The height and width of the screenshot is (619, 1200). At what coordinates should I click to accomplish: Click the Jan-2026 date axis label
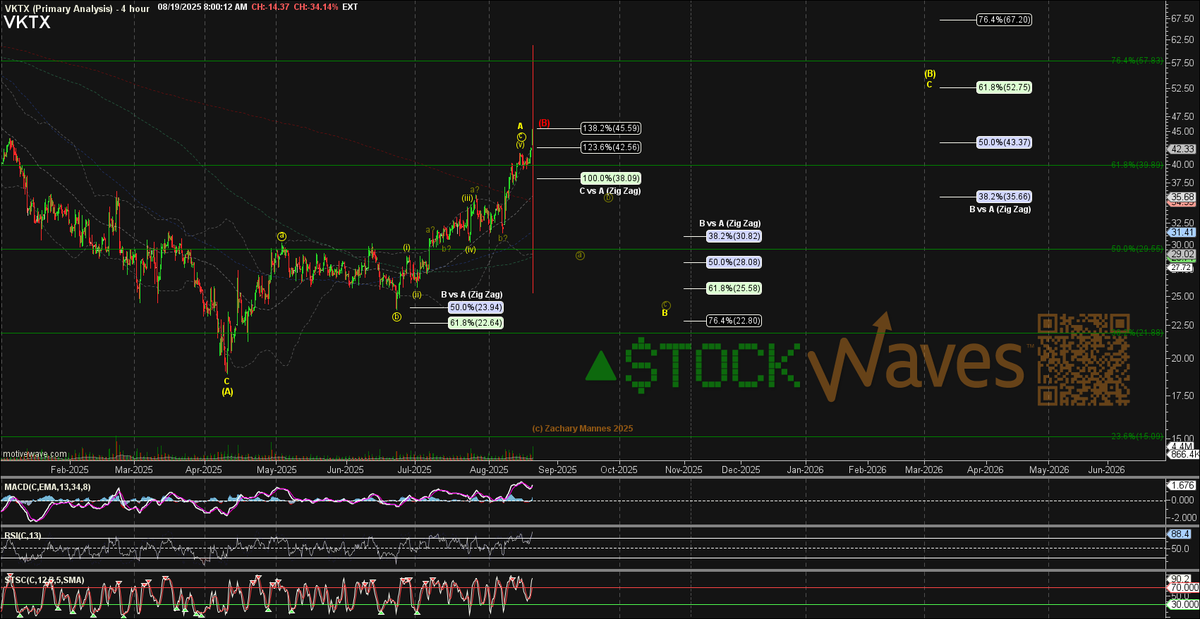(x=804, y=469)
